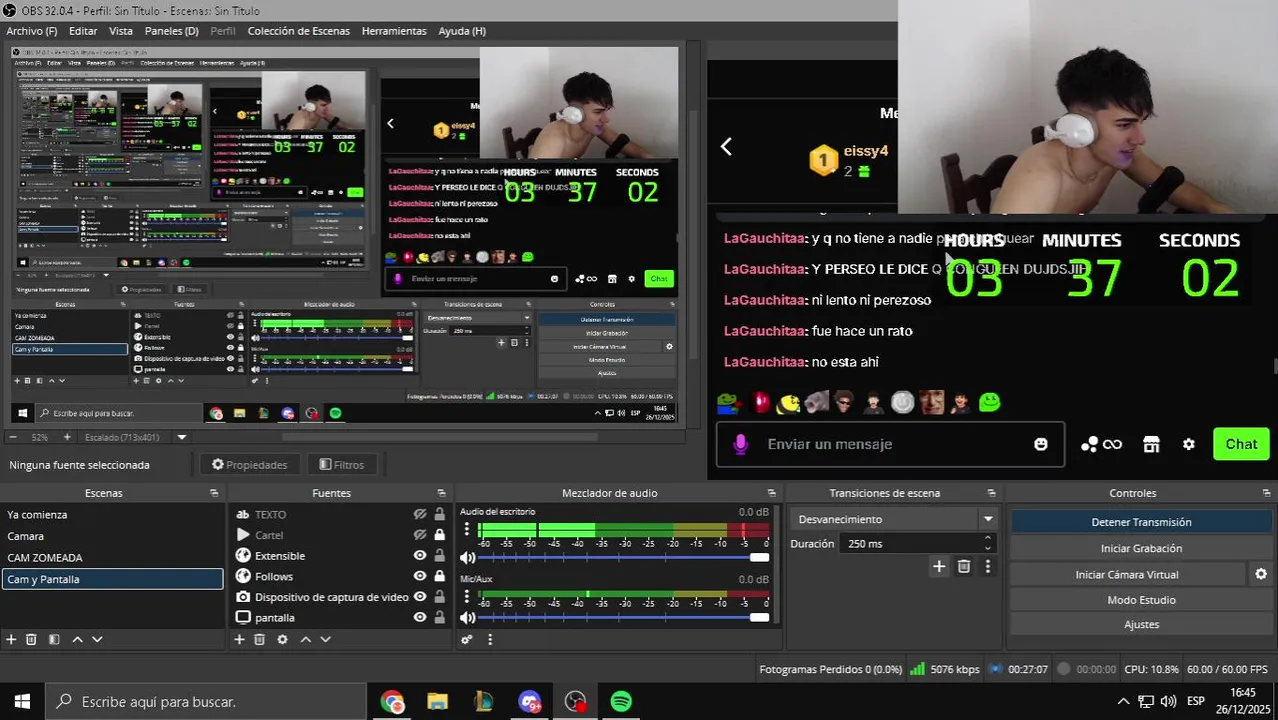Open the Archivo menu
Image resolution: width=1278 pixels, height=720 pixels.
(x=32, y=31)
